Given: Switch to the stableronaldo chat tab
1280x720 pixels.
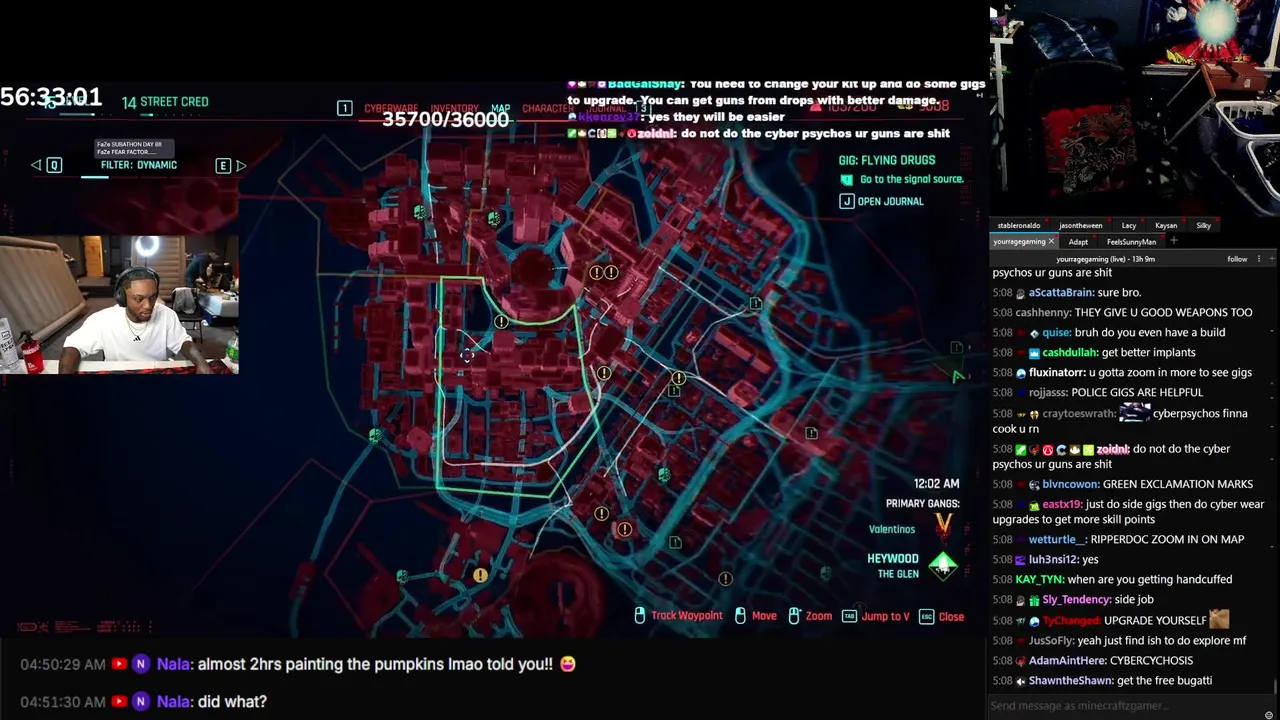Looking at the screenshot, I should 1019,225.
